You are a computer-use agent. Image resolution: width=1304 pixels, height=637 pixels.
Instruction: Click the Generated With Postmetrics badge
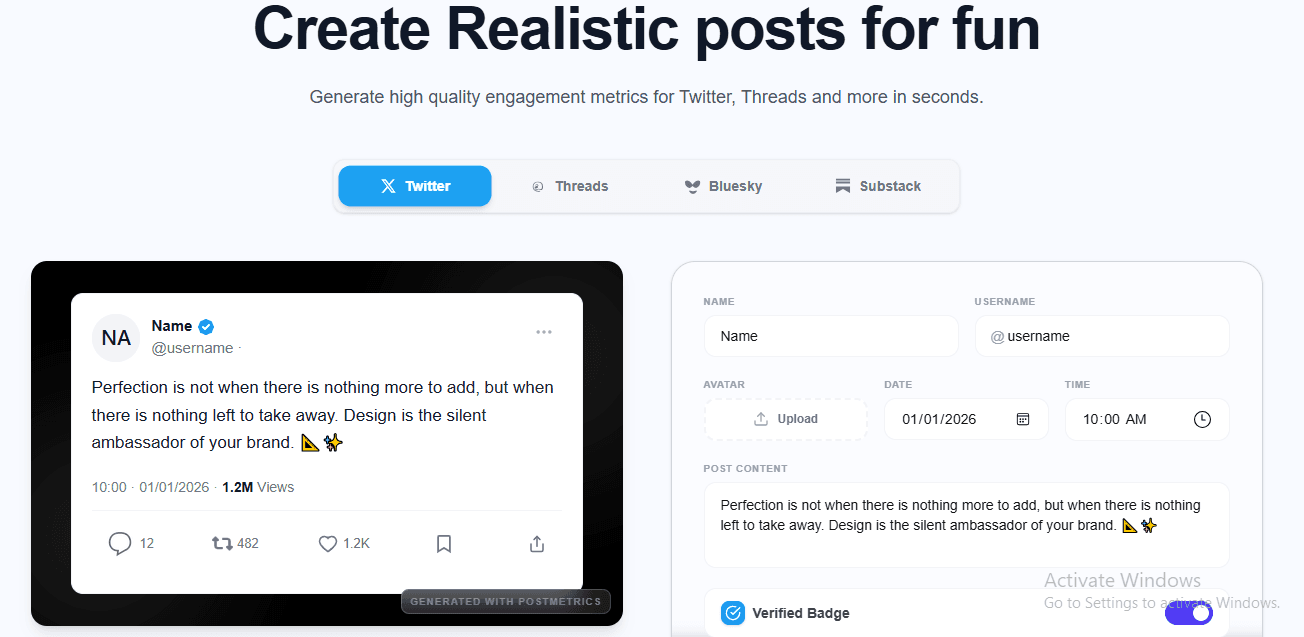[x=505, y=601]
